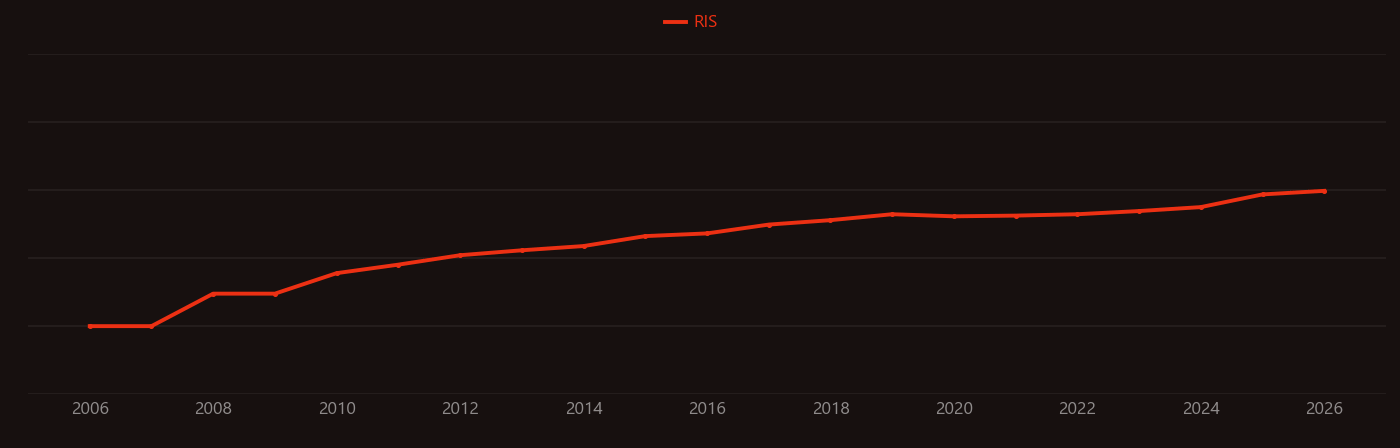1400x448 pixels.
Task: Click the 2016 axis label
Action: pyautogui.click(x=707, y=409)
